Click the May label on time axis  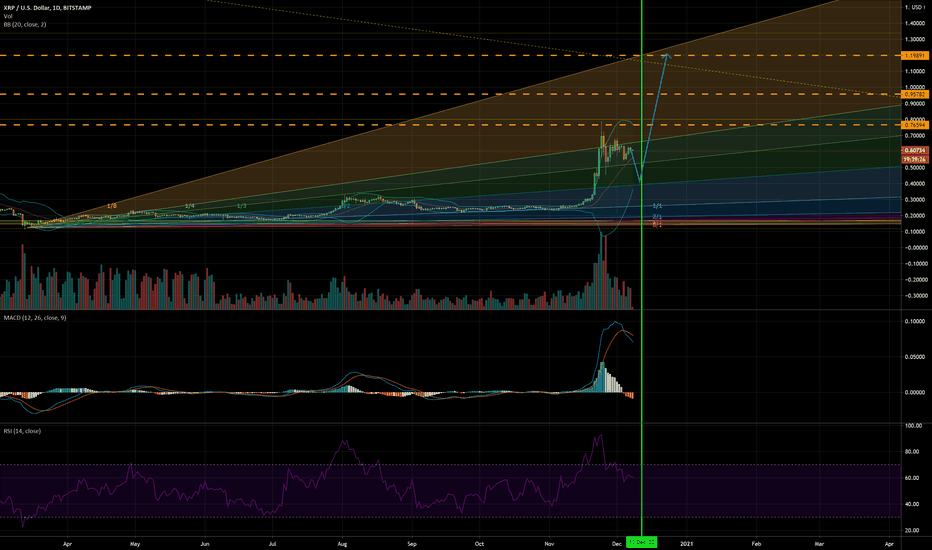pos(135,543)
